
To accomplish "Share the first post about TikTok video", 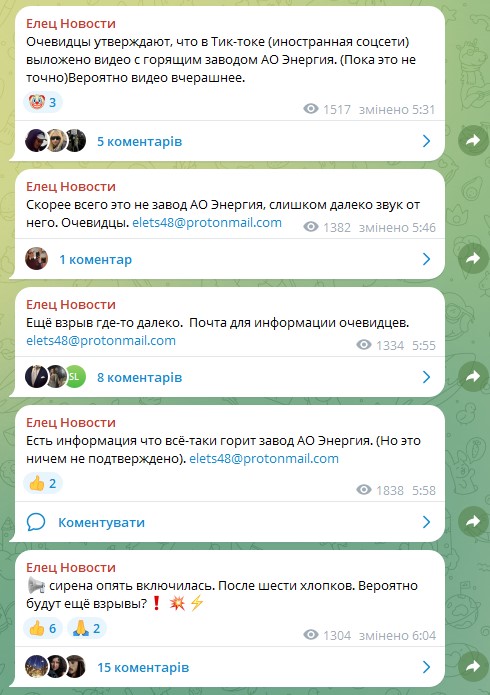I will coord(473,141).
